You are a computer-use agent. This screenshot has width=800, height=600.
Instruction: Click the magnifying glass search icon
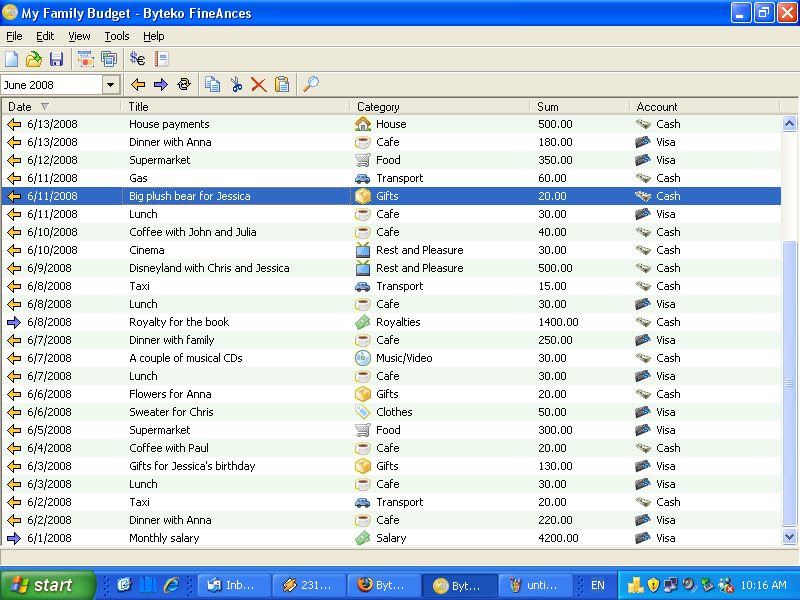point(311,85)
